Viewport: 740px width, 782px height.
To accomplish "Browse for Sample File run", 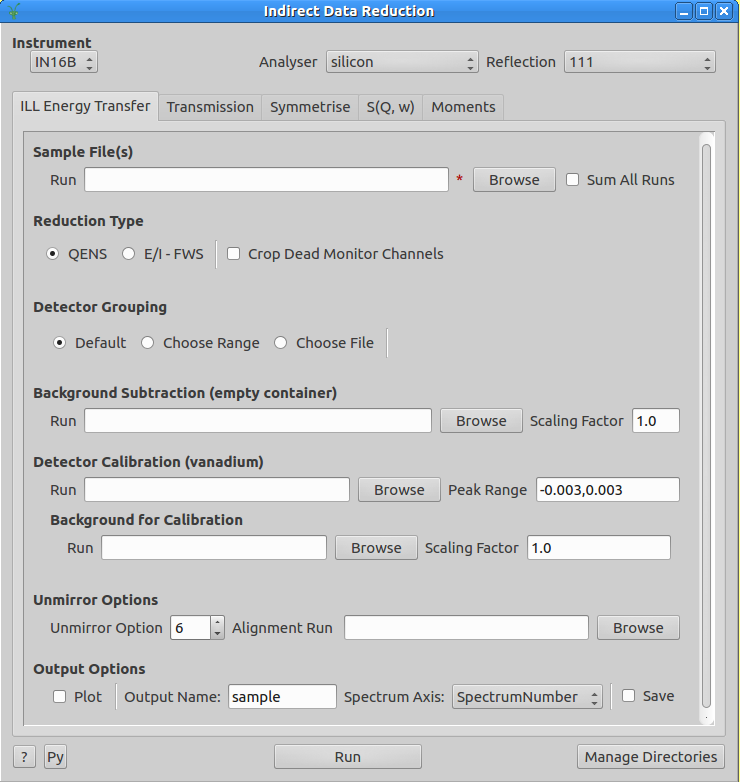I will tap(514, 180).
